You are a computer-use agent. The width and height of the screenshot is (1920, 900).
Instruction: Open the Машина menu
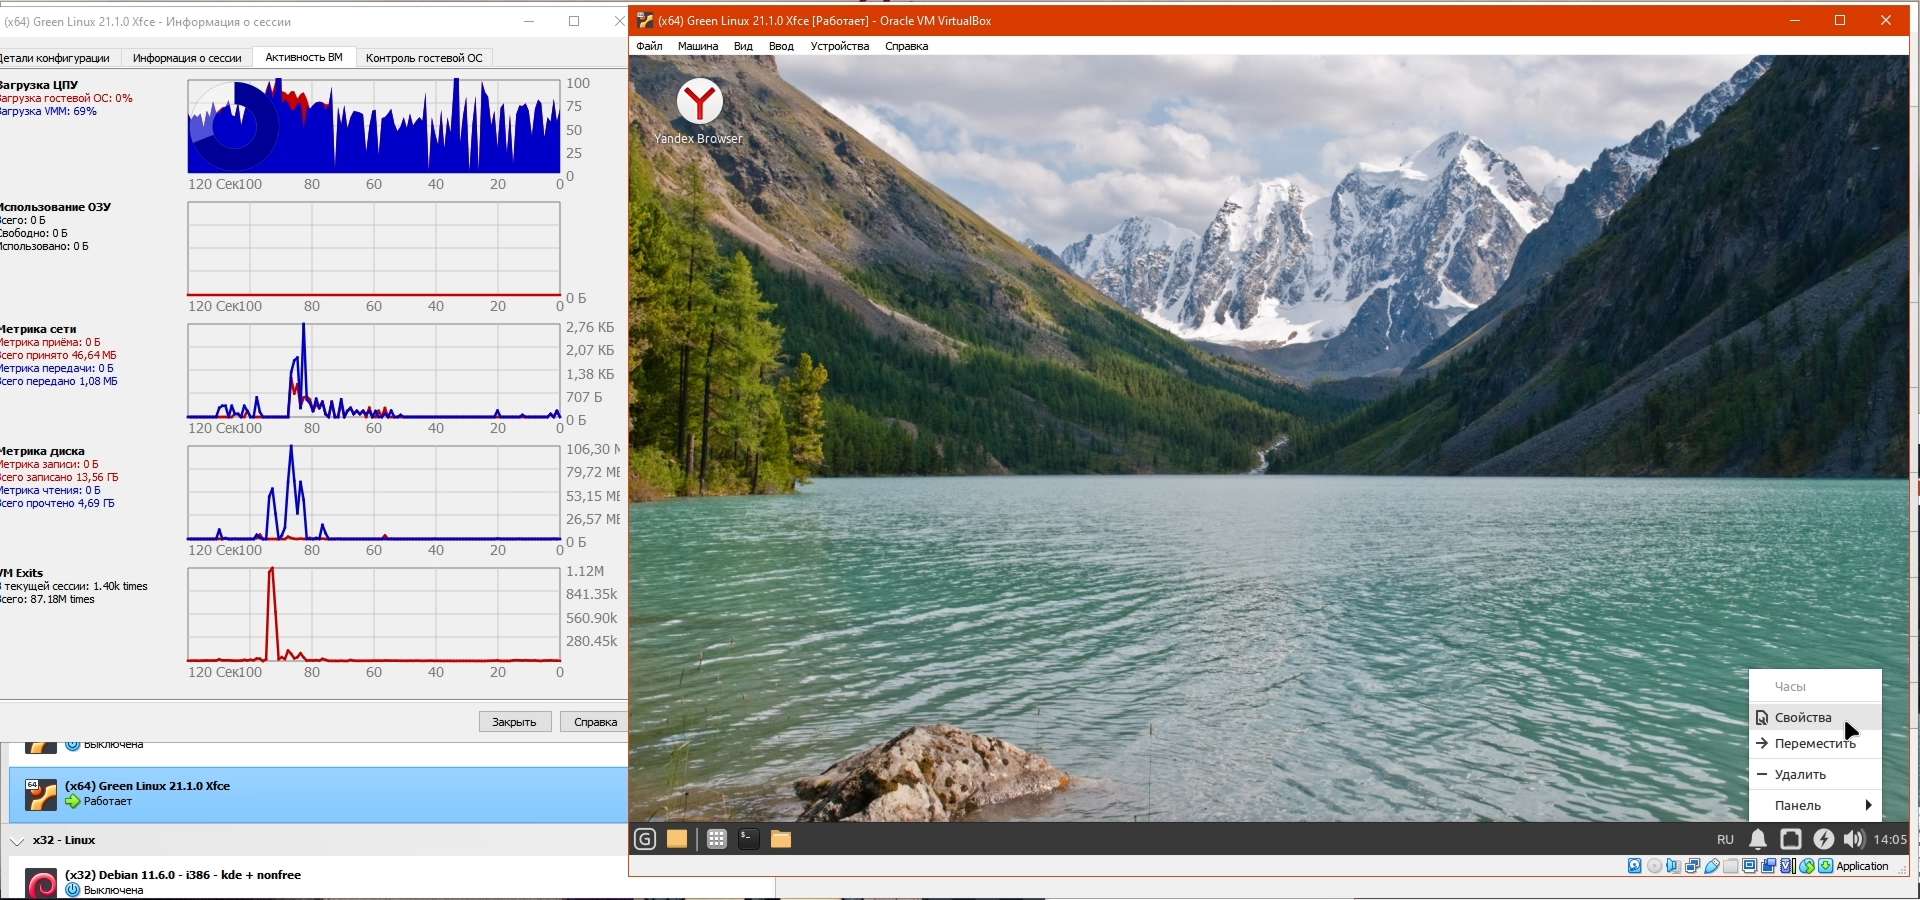tap(698, 46)
